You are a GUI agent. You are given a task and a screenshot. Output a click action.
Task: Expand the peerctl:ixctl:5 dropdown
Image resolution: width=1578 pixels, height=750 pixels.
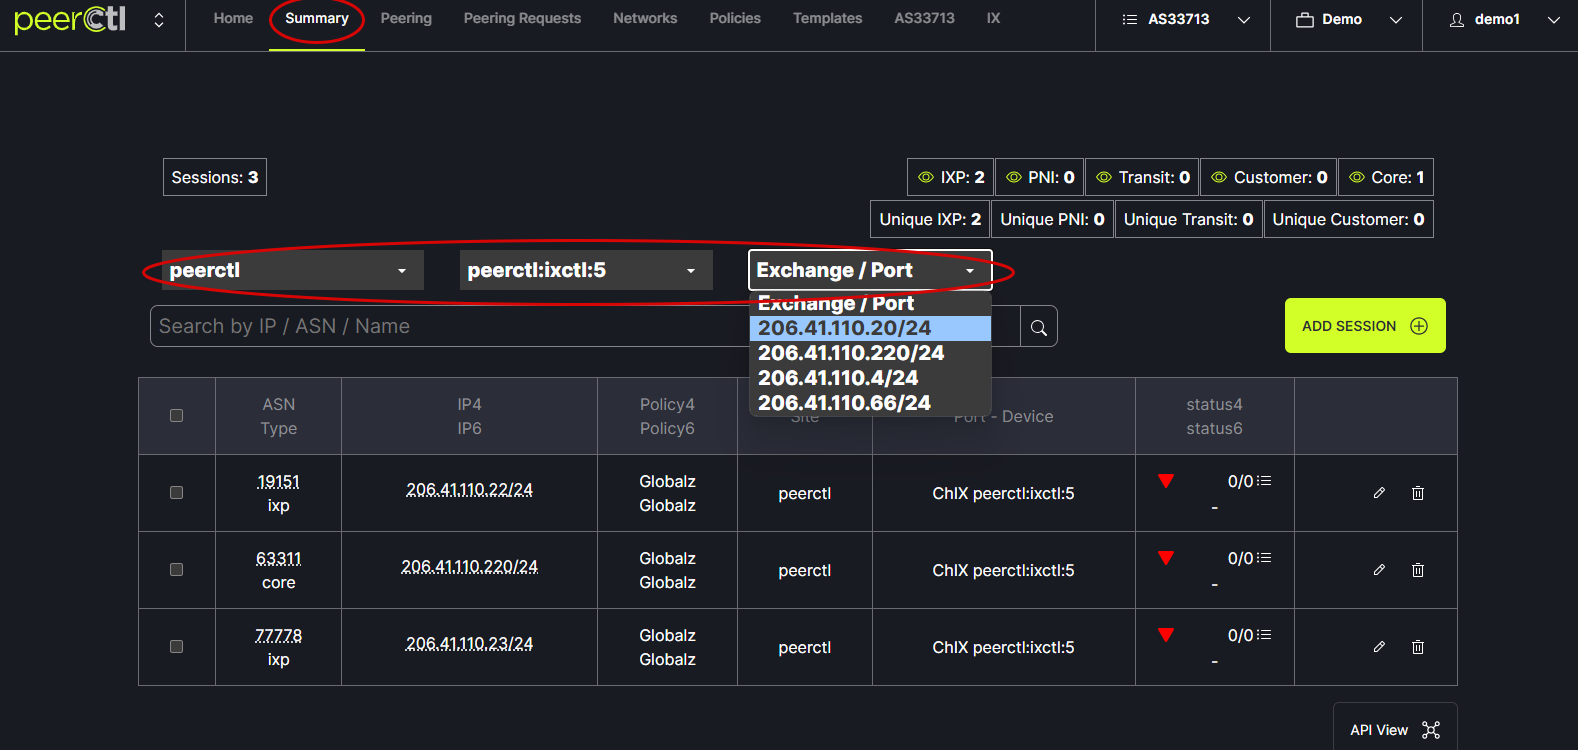585,271
